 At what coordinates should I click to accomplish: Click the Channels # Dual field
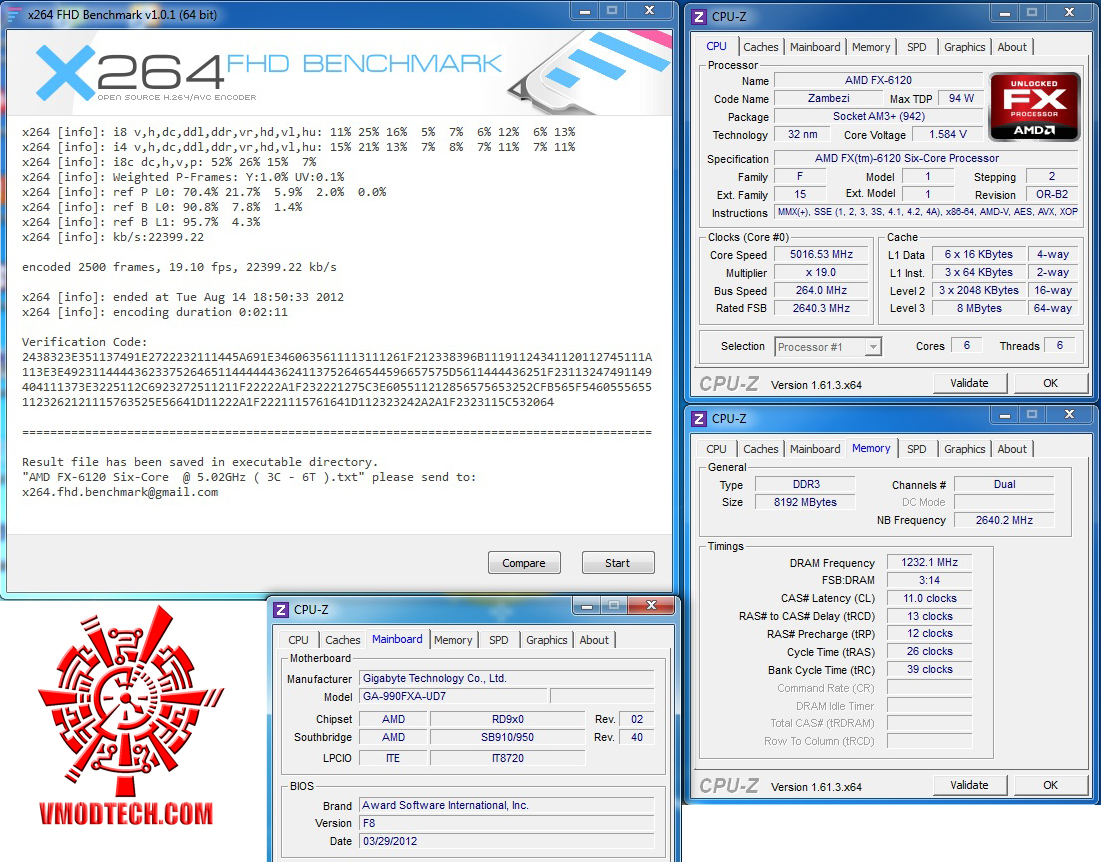click(1004, 484)
